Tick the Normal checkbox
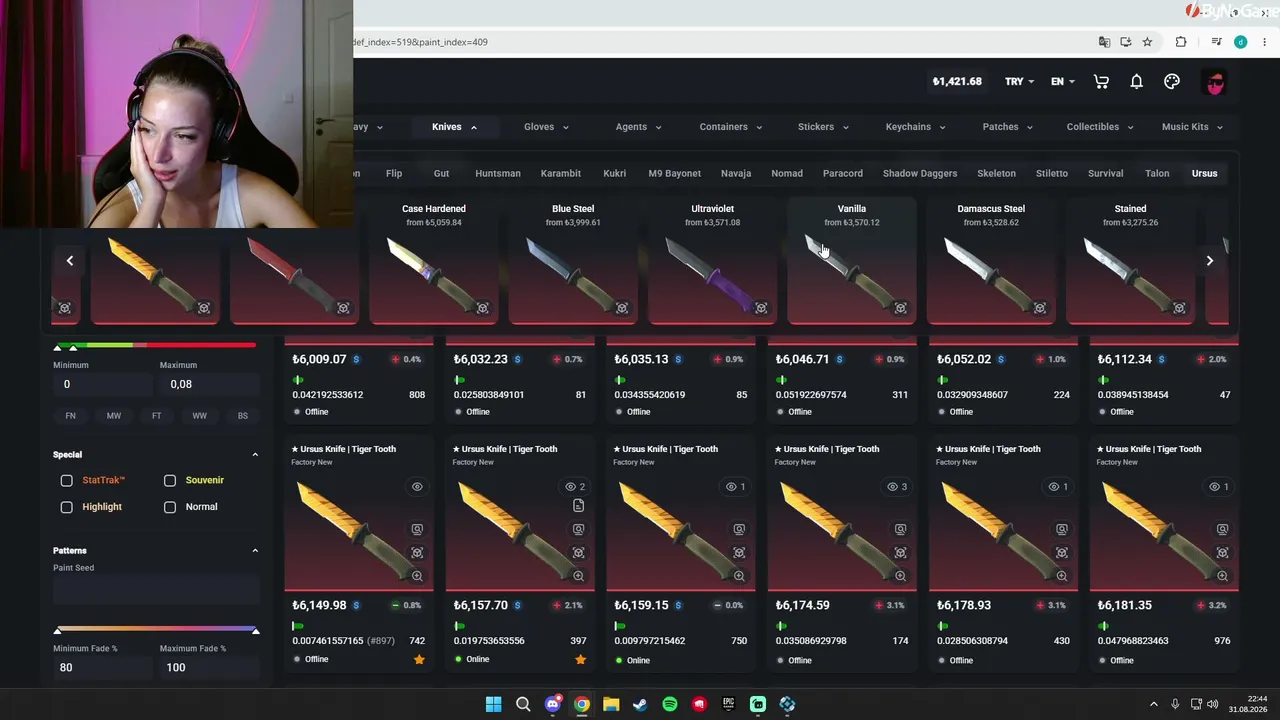This screenshot has height=720, width=1280. pyautogui.click(x=170, y=507)
